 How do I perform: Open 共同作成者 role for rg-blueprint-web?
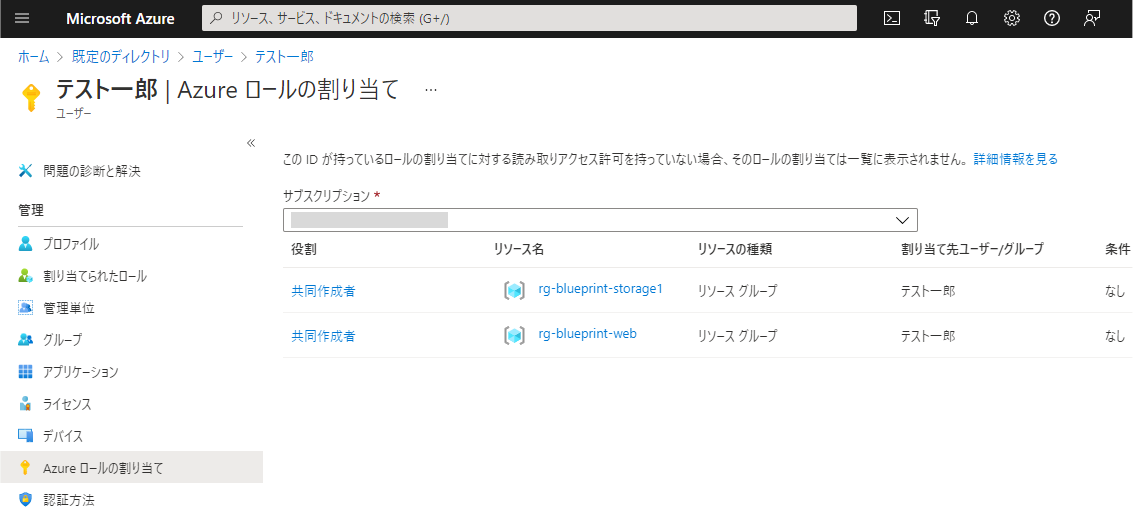pyautogui.click(x=323, y=336)
